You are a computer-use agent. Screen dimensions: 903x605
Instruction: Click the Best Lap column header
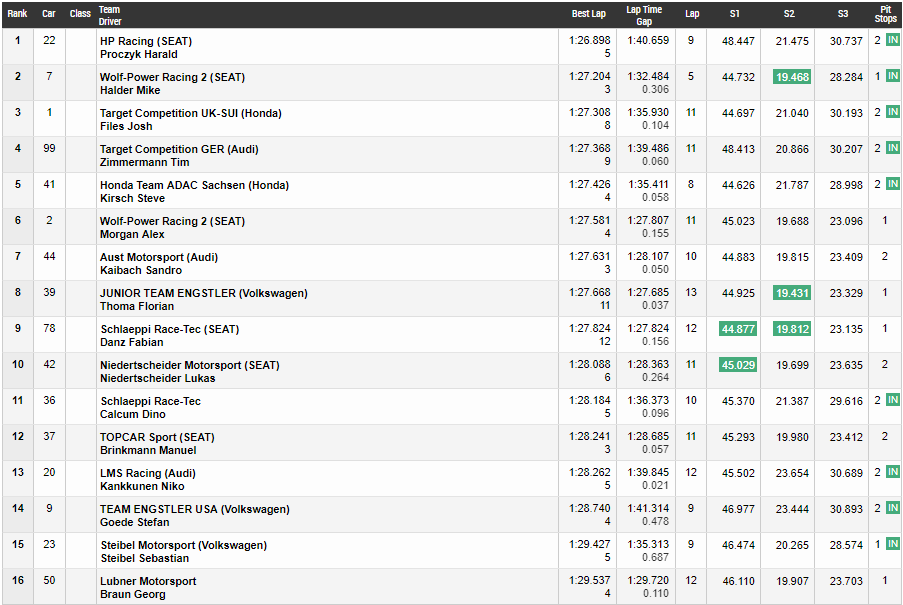coord(589,14)
